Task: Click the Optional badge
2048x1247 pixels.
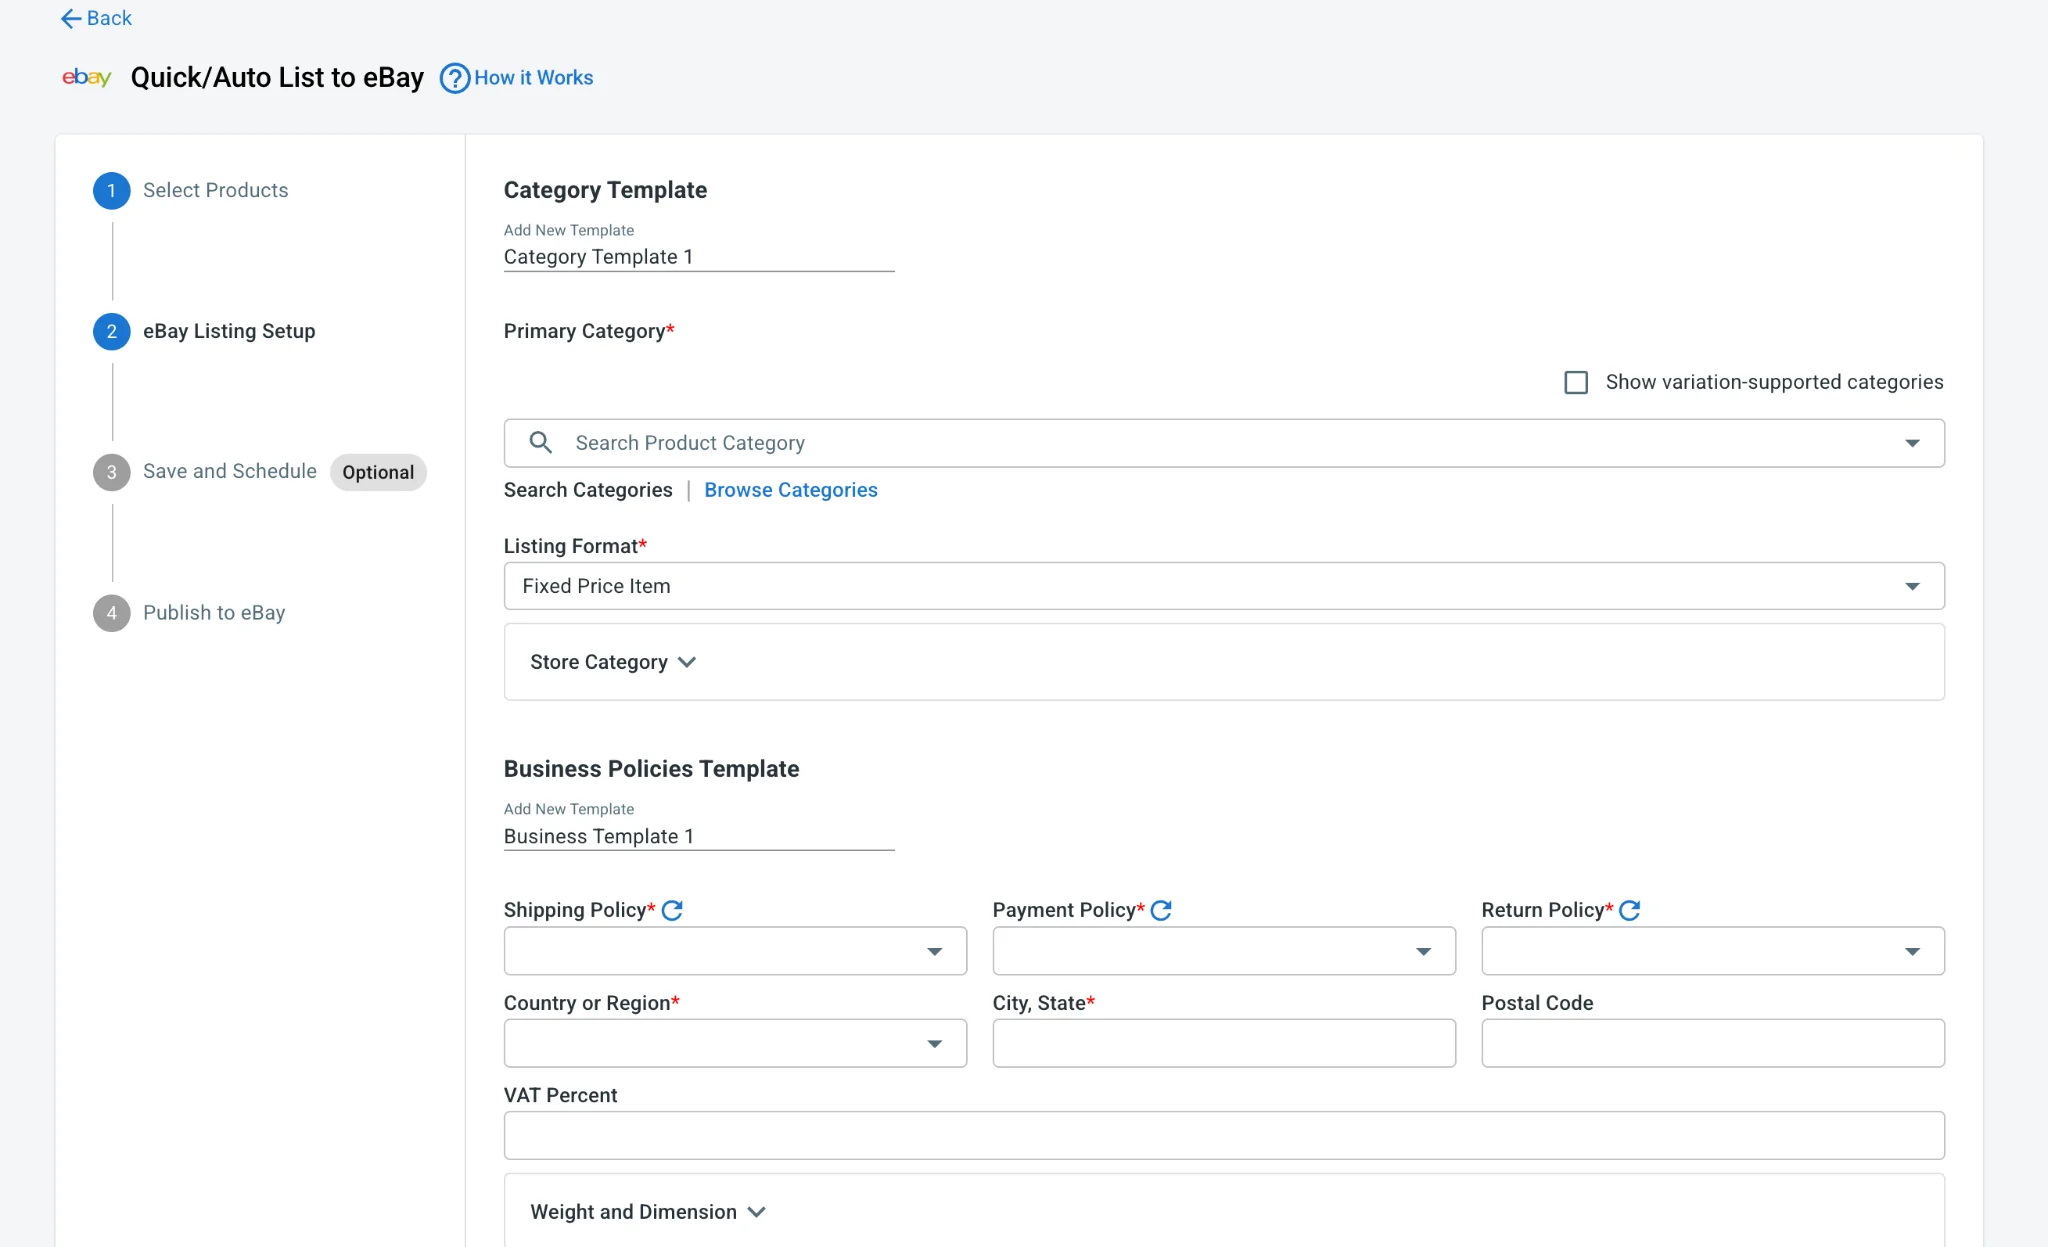Action: (x=378, y=472)
